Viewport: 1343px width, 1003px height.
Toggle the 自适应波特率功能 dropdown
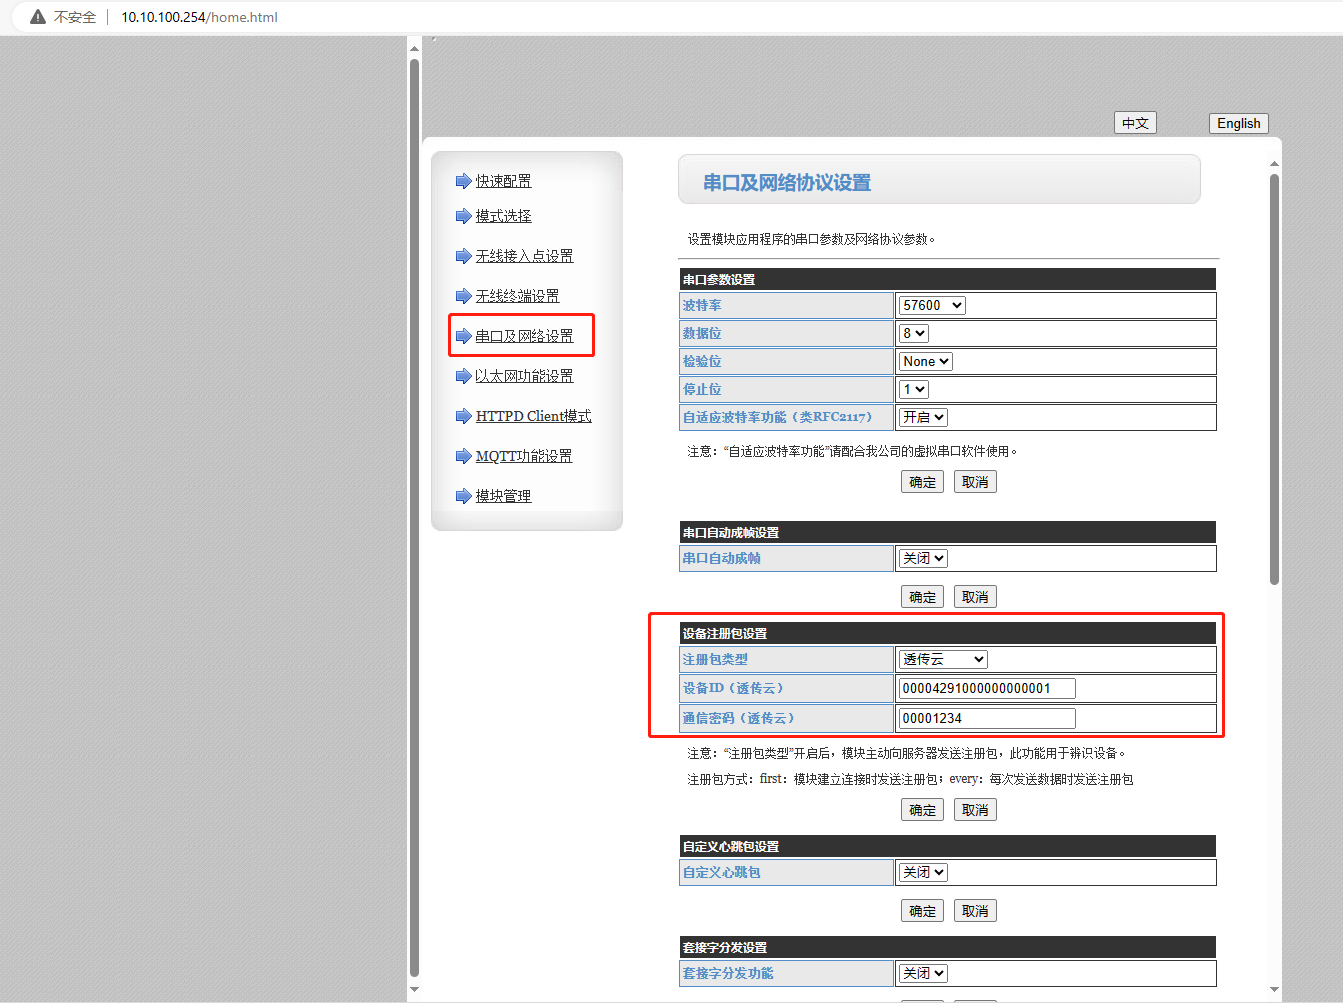(922, 418)
